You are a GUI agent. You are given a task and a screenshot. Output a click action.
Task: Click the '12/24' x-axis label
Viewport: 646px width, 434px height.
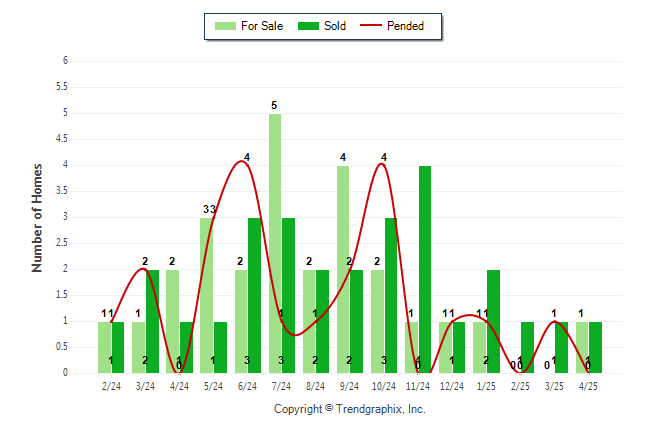tap(452, 386)
